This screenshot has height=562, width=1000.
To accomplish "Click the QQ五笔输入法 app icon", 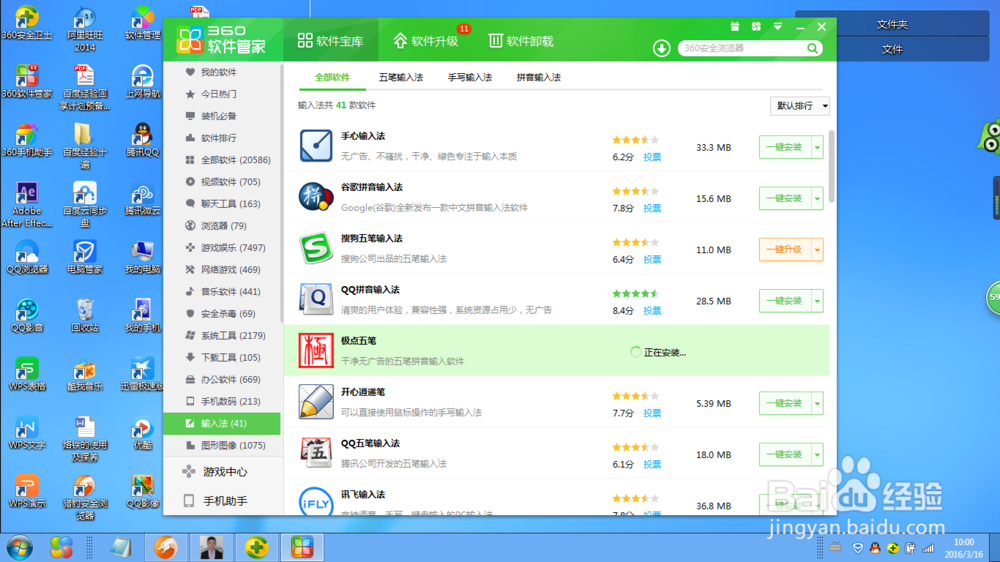I will point(316,452).
